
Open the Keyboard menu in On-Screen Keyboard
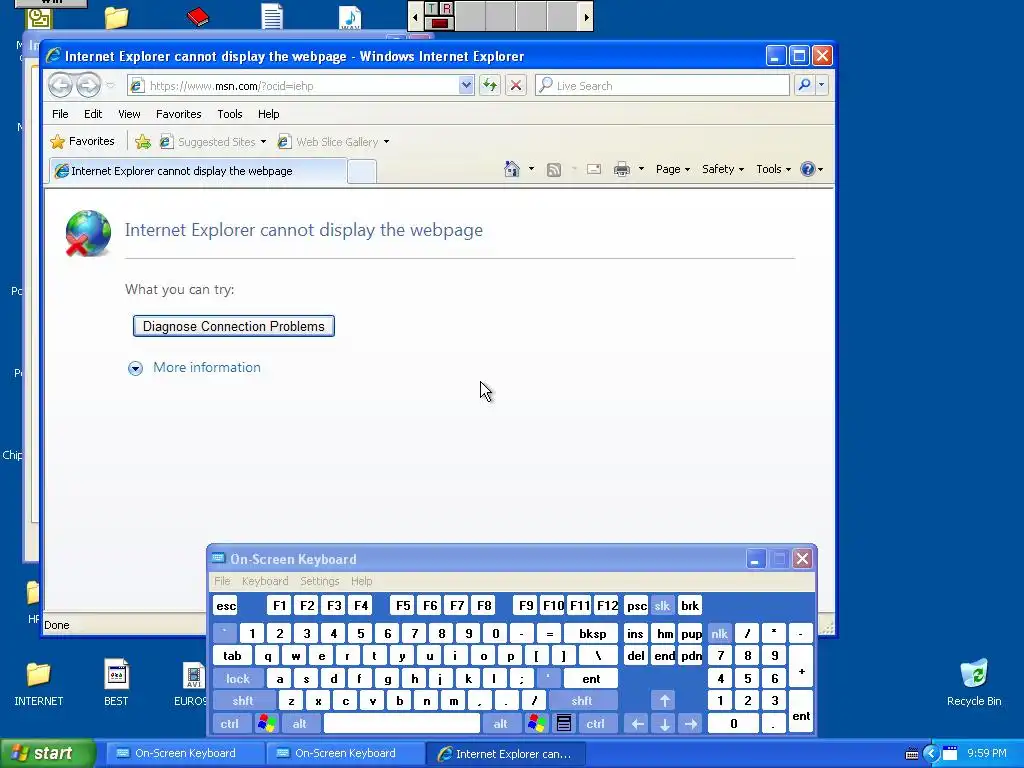(x=264, y=581)
